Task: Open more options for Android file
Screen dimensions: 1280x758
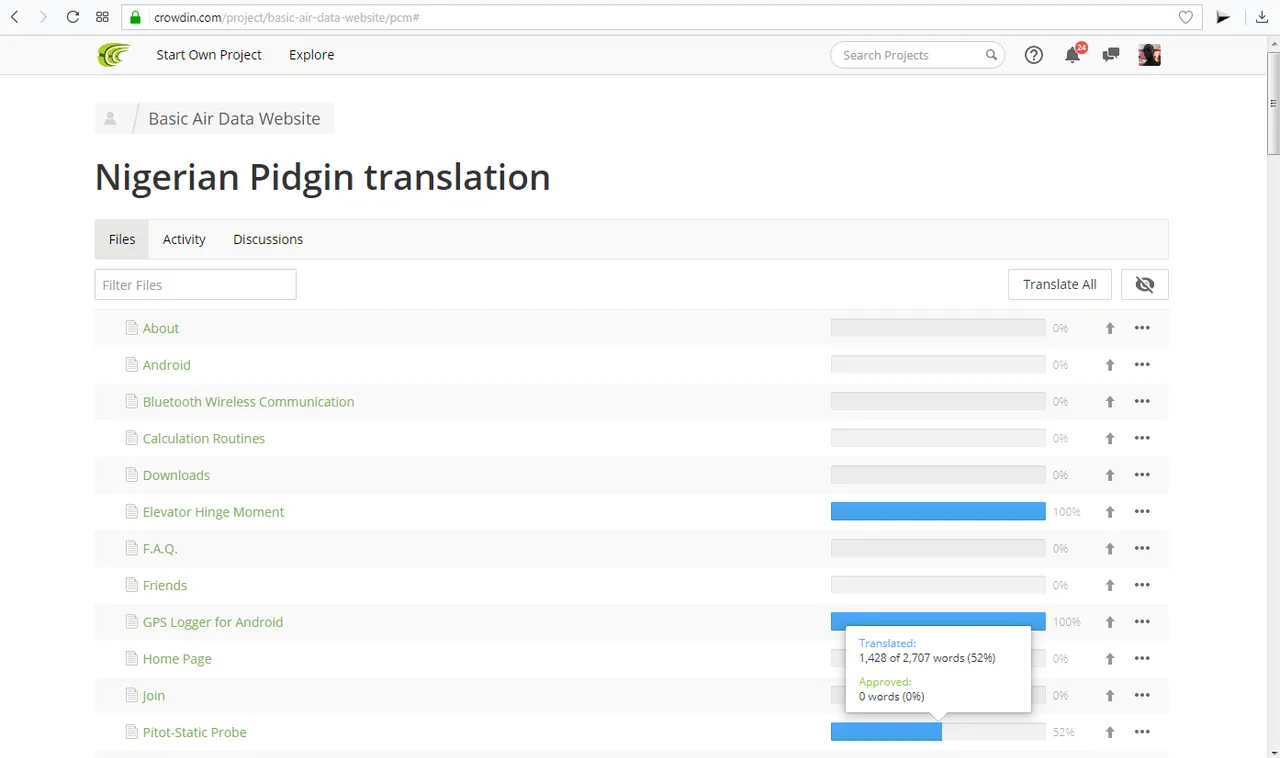Action: 1142,365
